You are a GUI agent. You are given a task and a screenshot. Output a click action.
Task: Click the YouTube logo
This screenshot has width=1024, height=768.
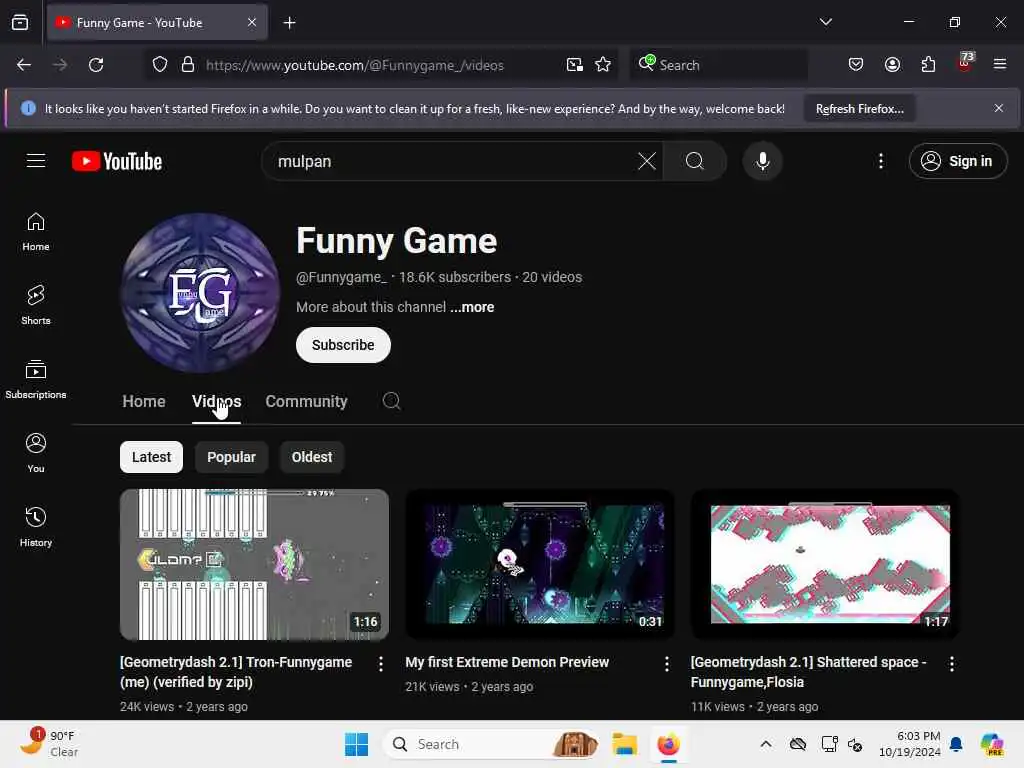[117, 161]
